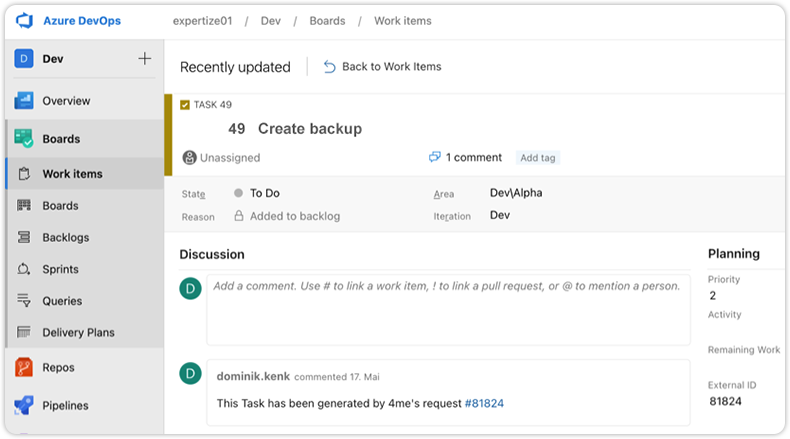This screenshot has width=790, height=439.
Task: Click the plus icon beside Dev
Action: [x=145, y=58]
